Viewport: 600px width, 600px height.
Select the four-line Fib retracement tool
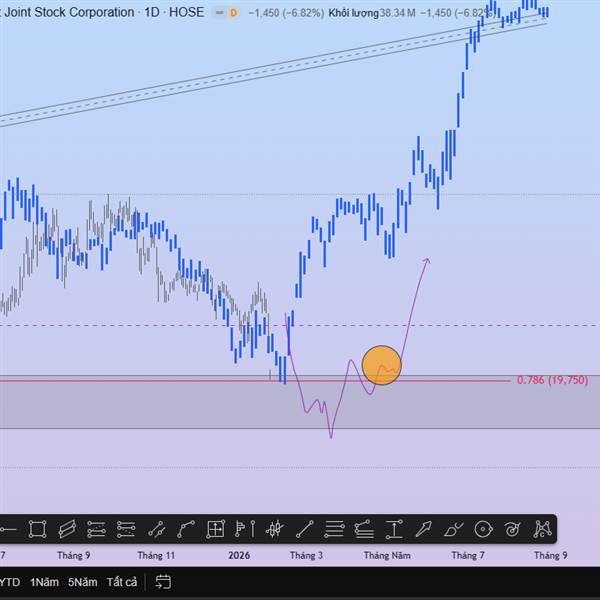point(334,530)
